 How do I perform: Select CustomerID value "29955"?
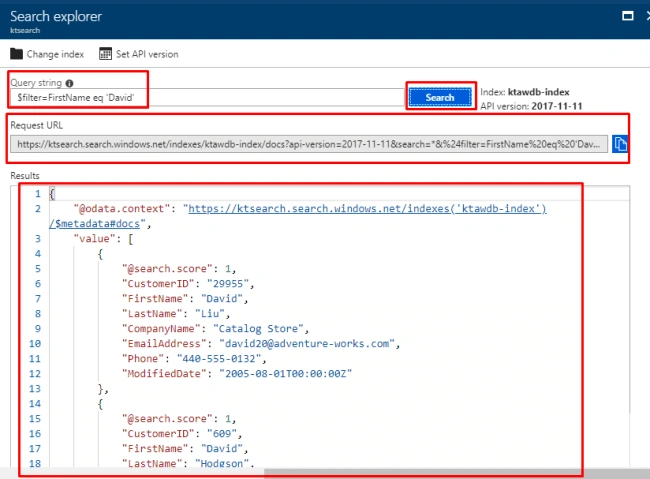click(228, 284)
